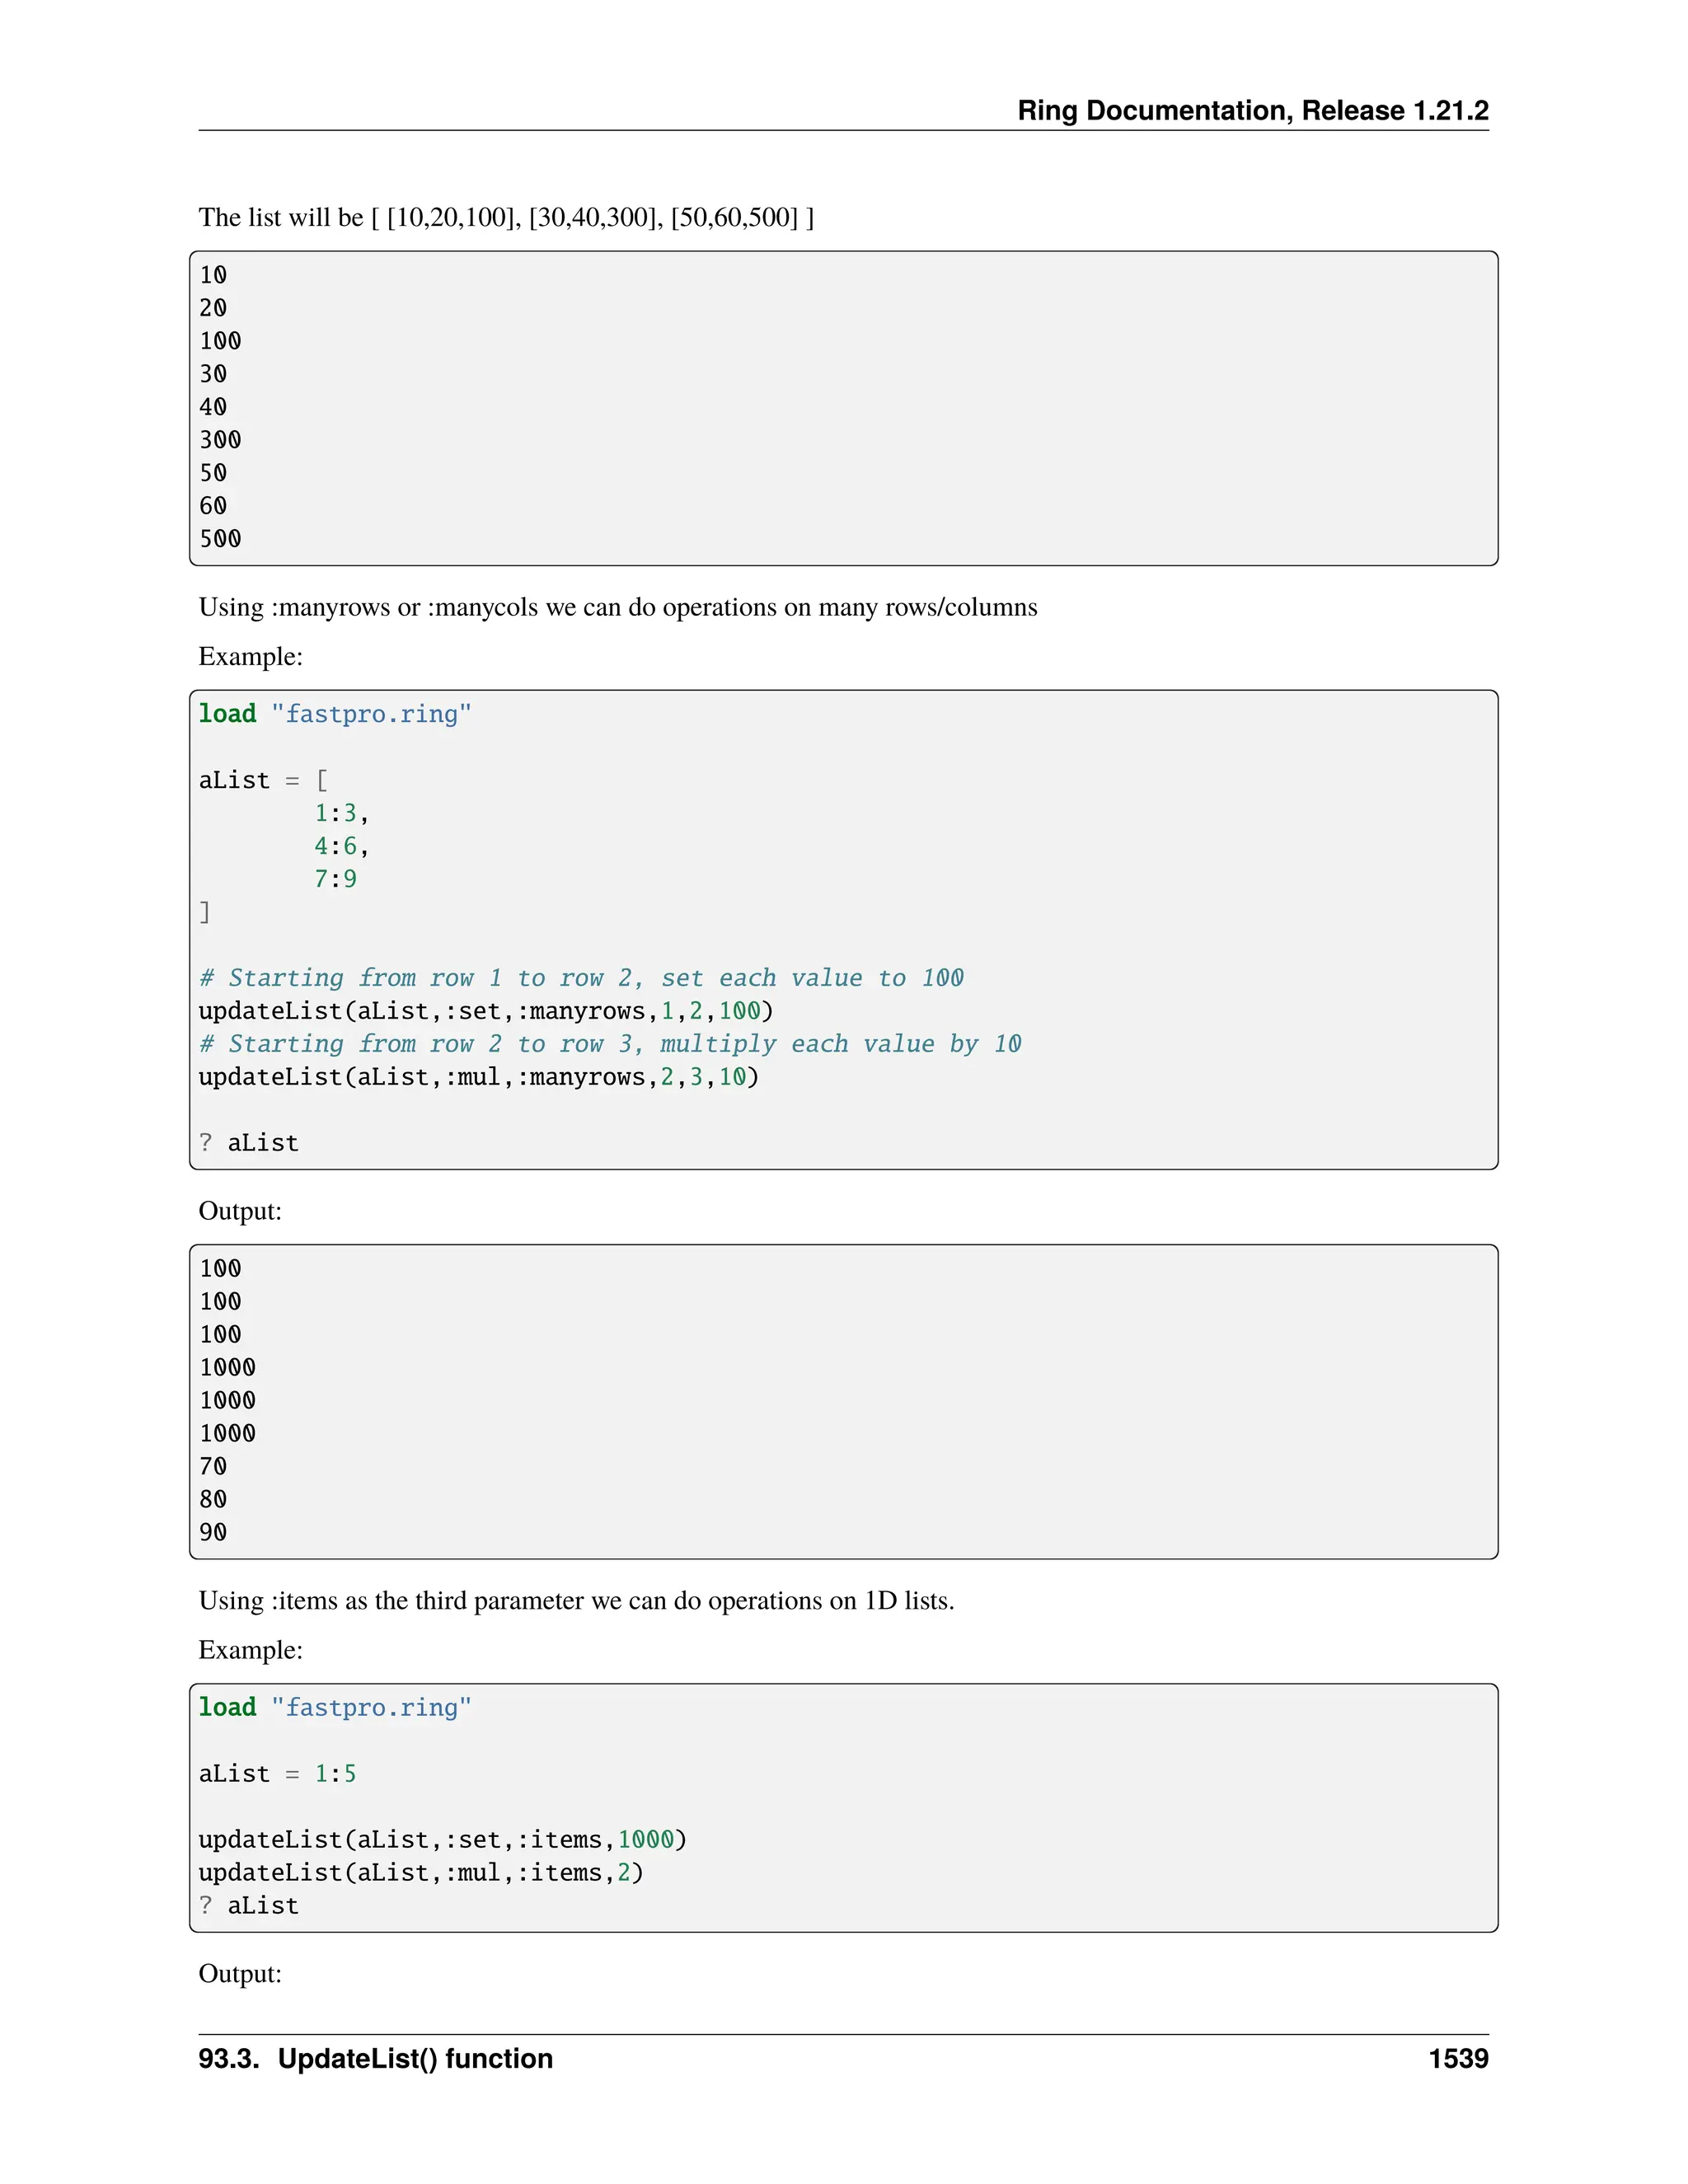Click the Ring Documentation header title
The width and height of the screenshot is (1688, 2184).
click(1252, 110)
